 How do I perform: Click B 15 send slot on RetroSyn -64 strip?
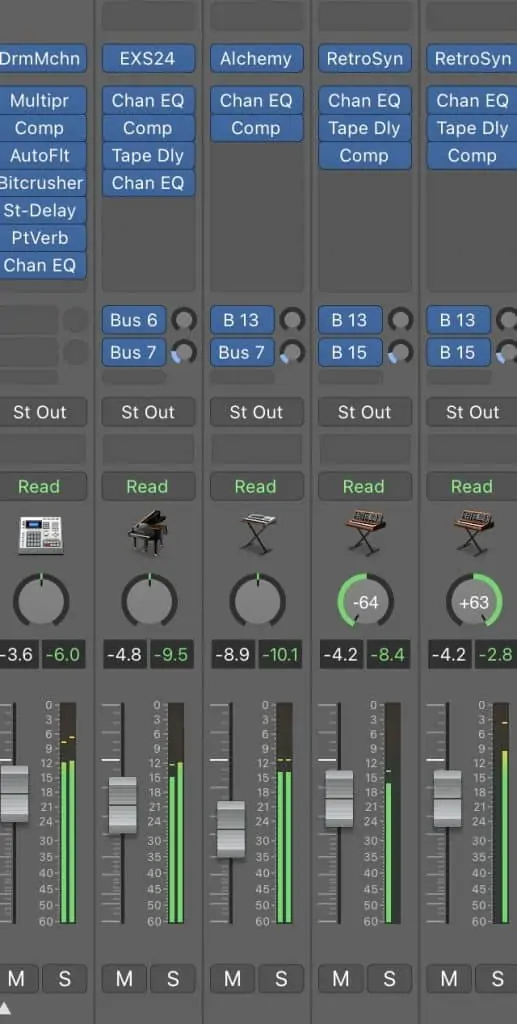click(351, 353)
